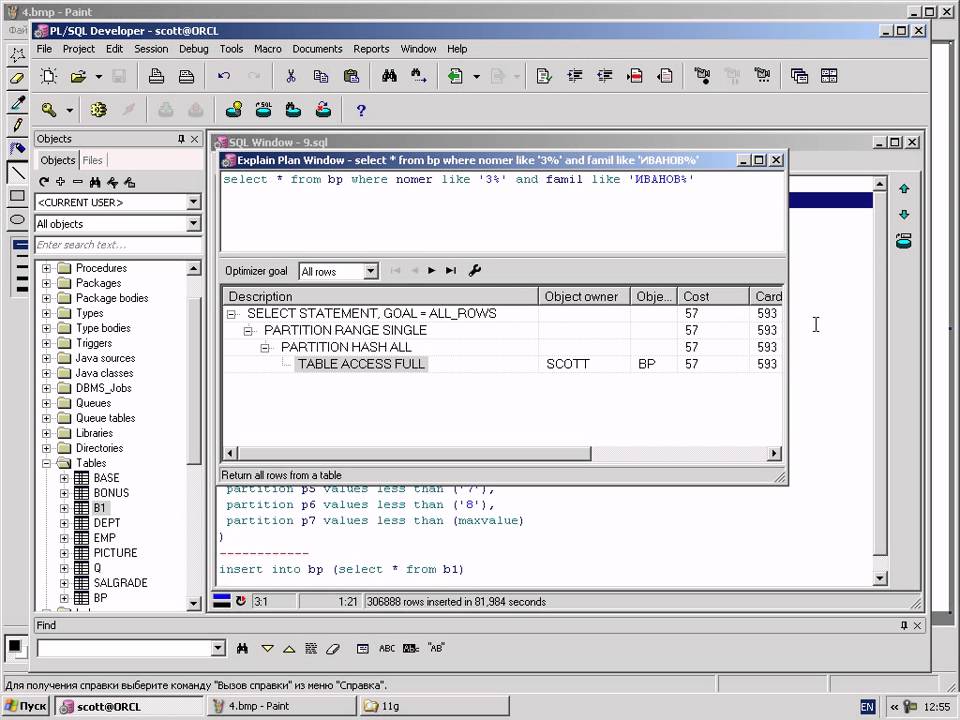Click the Print toolbar icon

(156, 76)
